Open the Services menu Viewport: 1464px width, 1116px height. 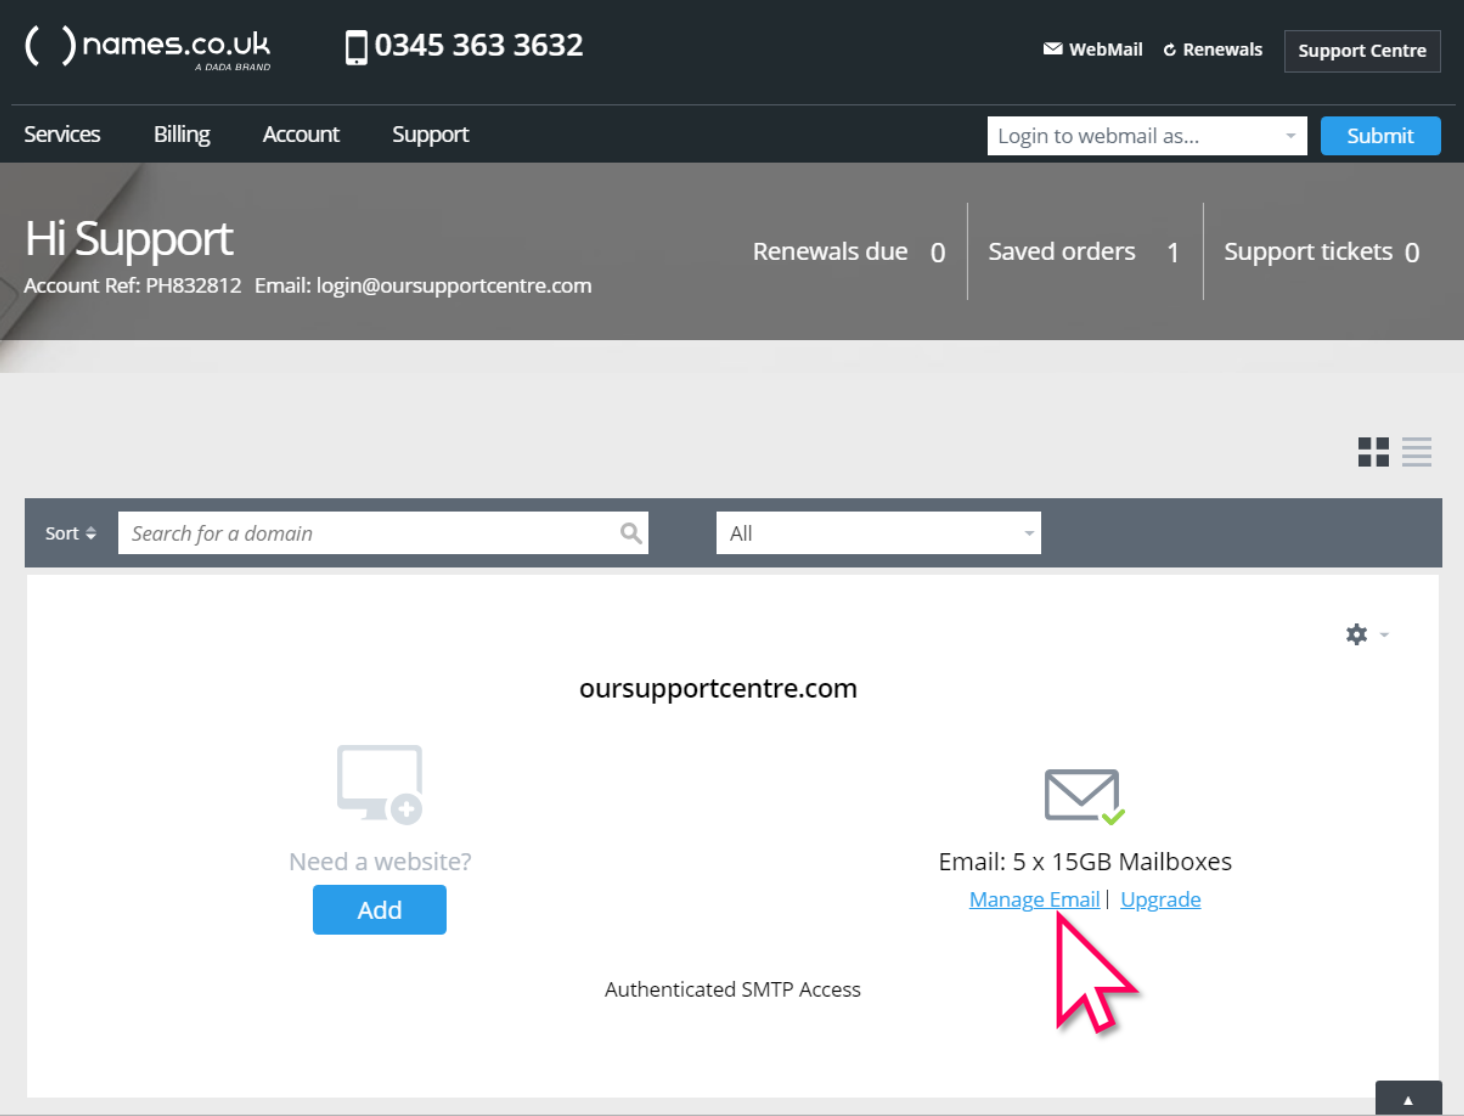tap(62, 134)
